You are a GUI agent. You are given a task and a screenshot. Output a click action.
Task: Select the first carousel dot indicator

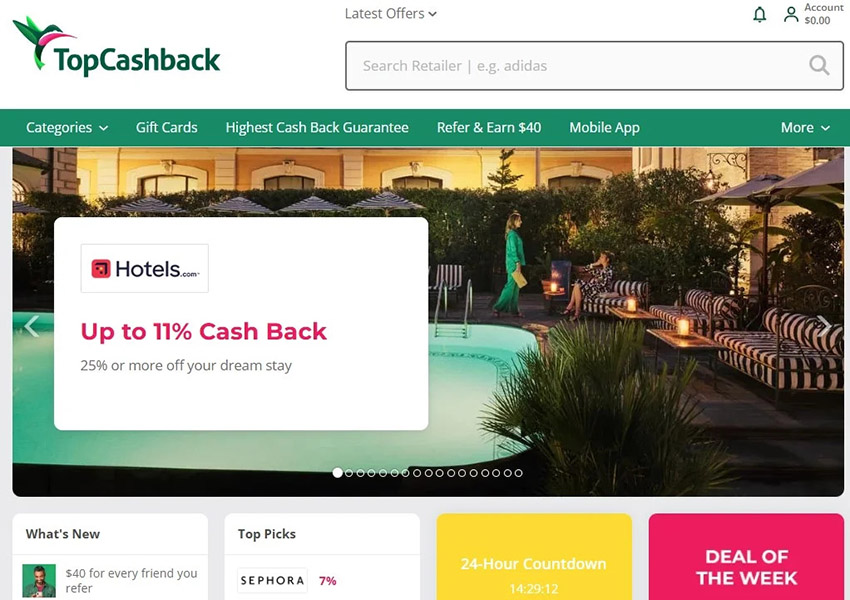(x=337, y=473)
